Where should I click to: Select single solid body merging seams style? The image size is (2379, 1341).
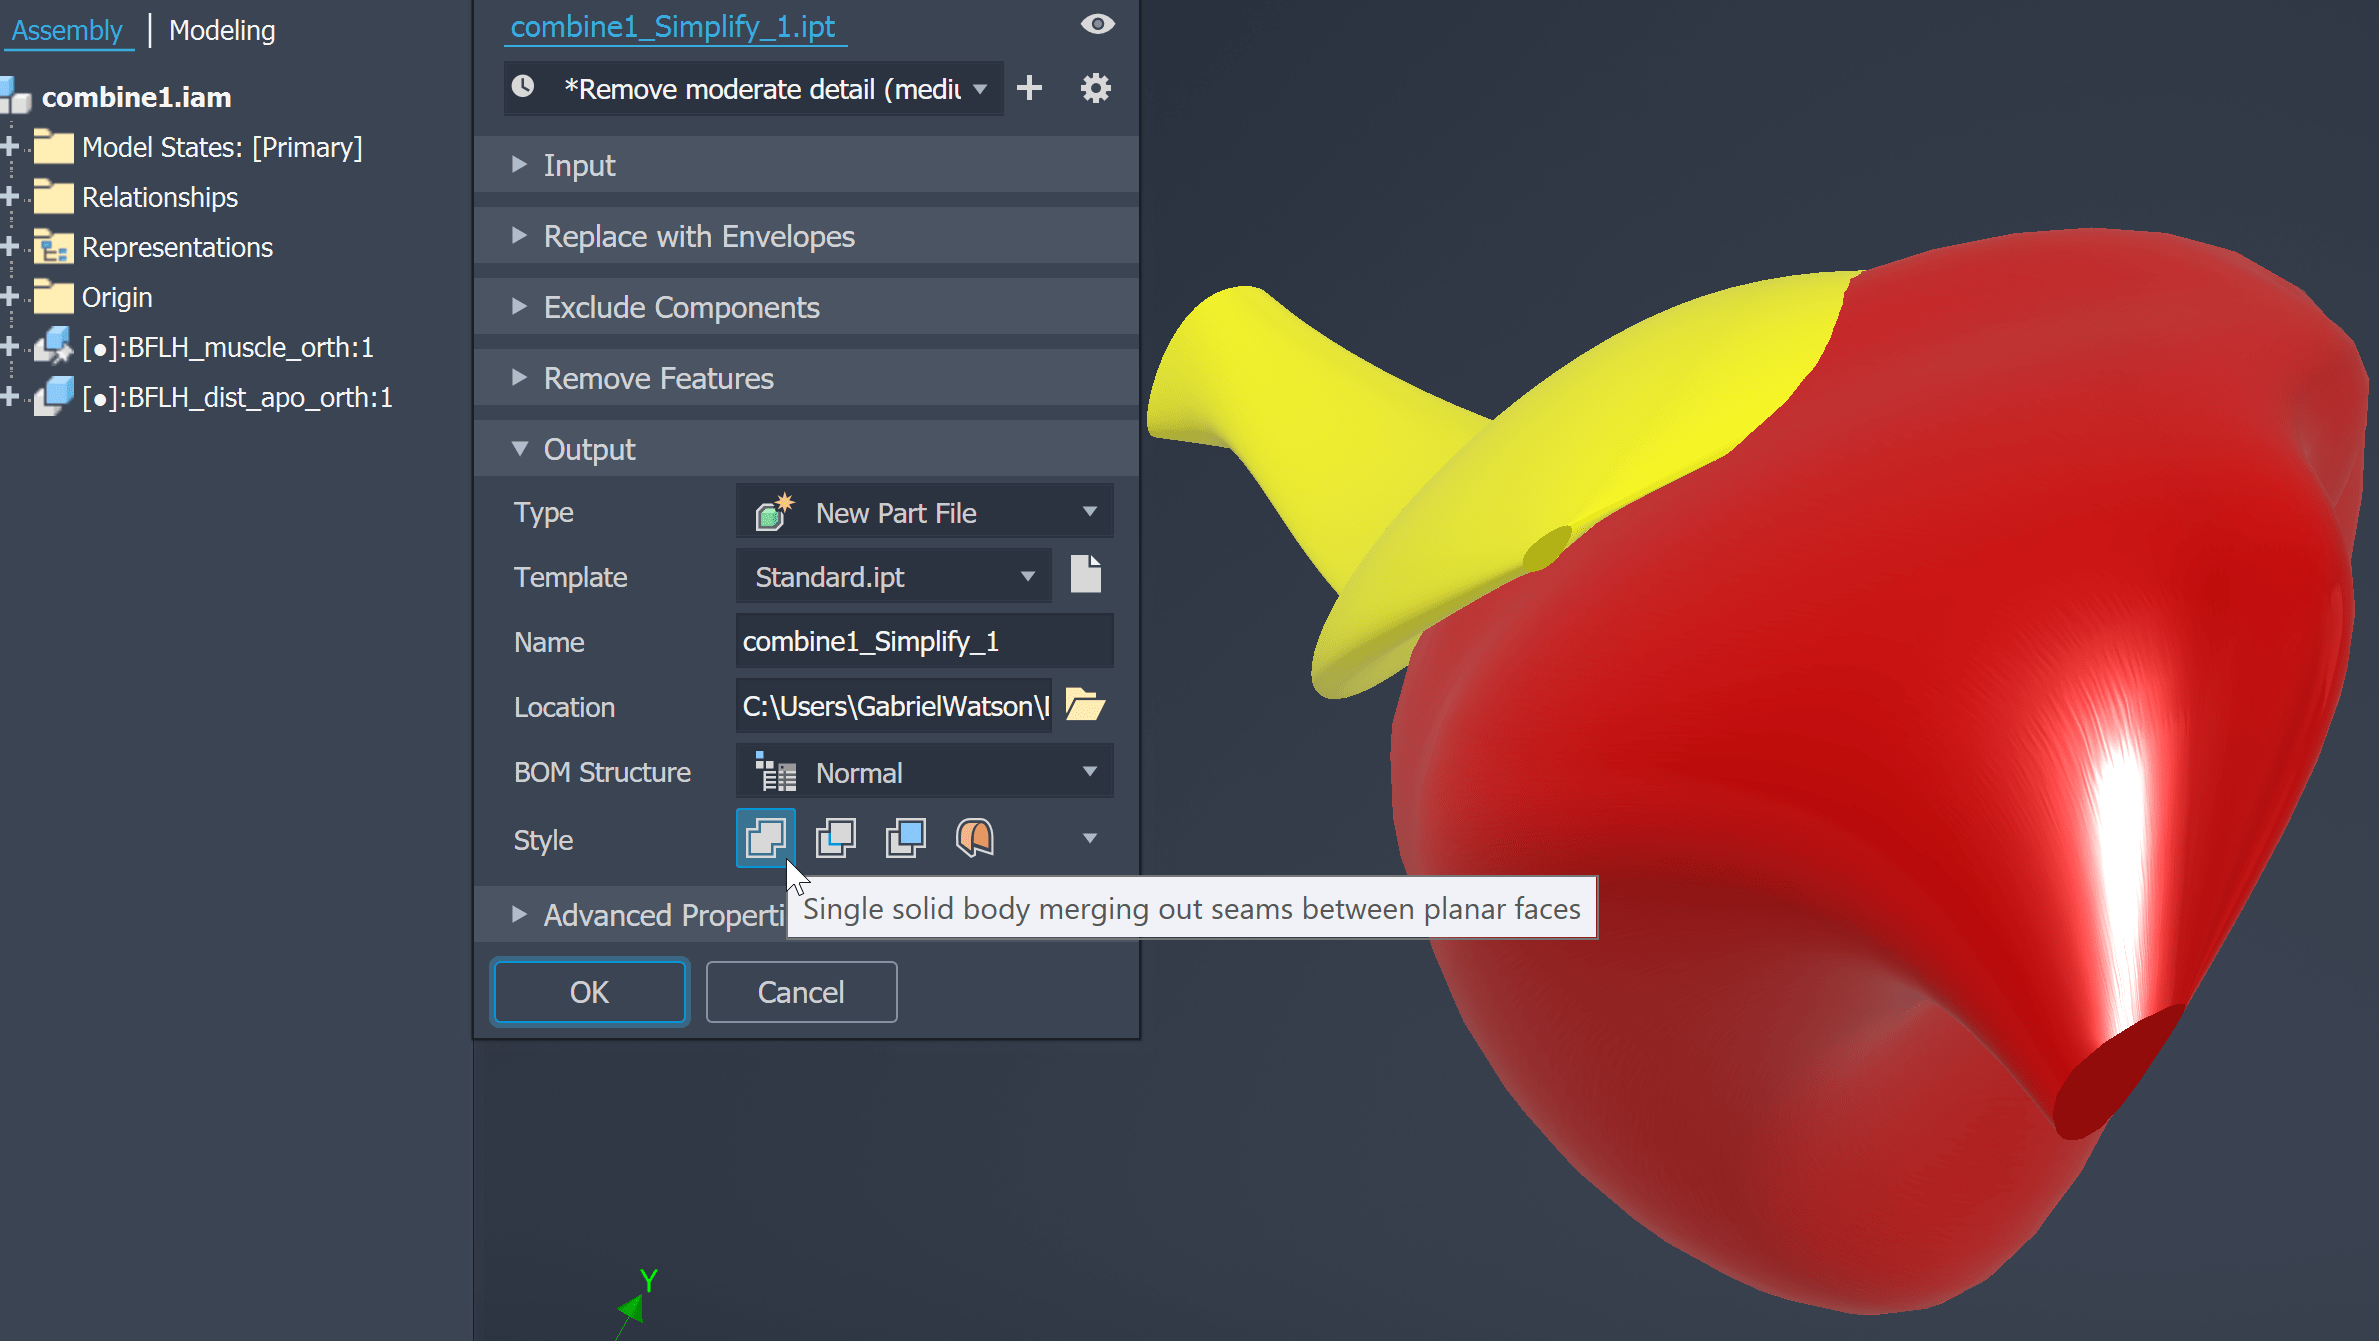click(765, 839)
